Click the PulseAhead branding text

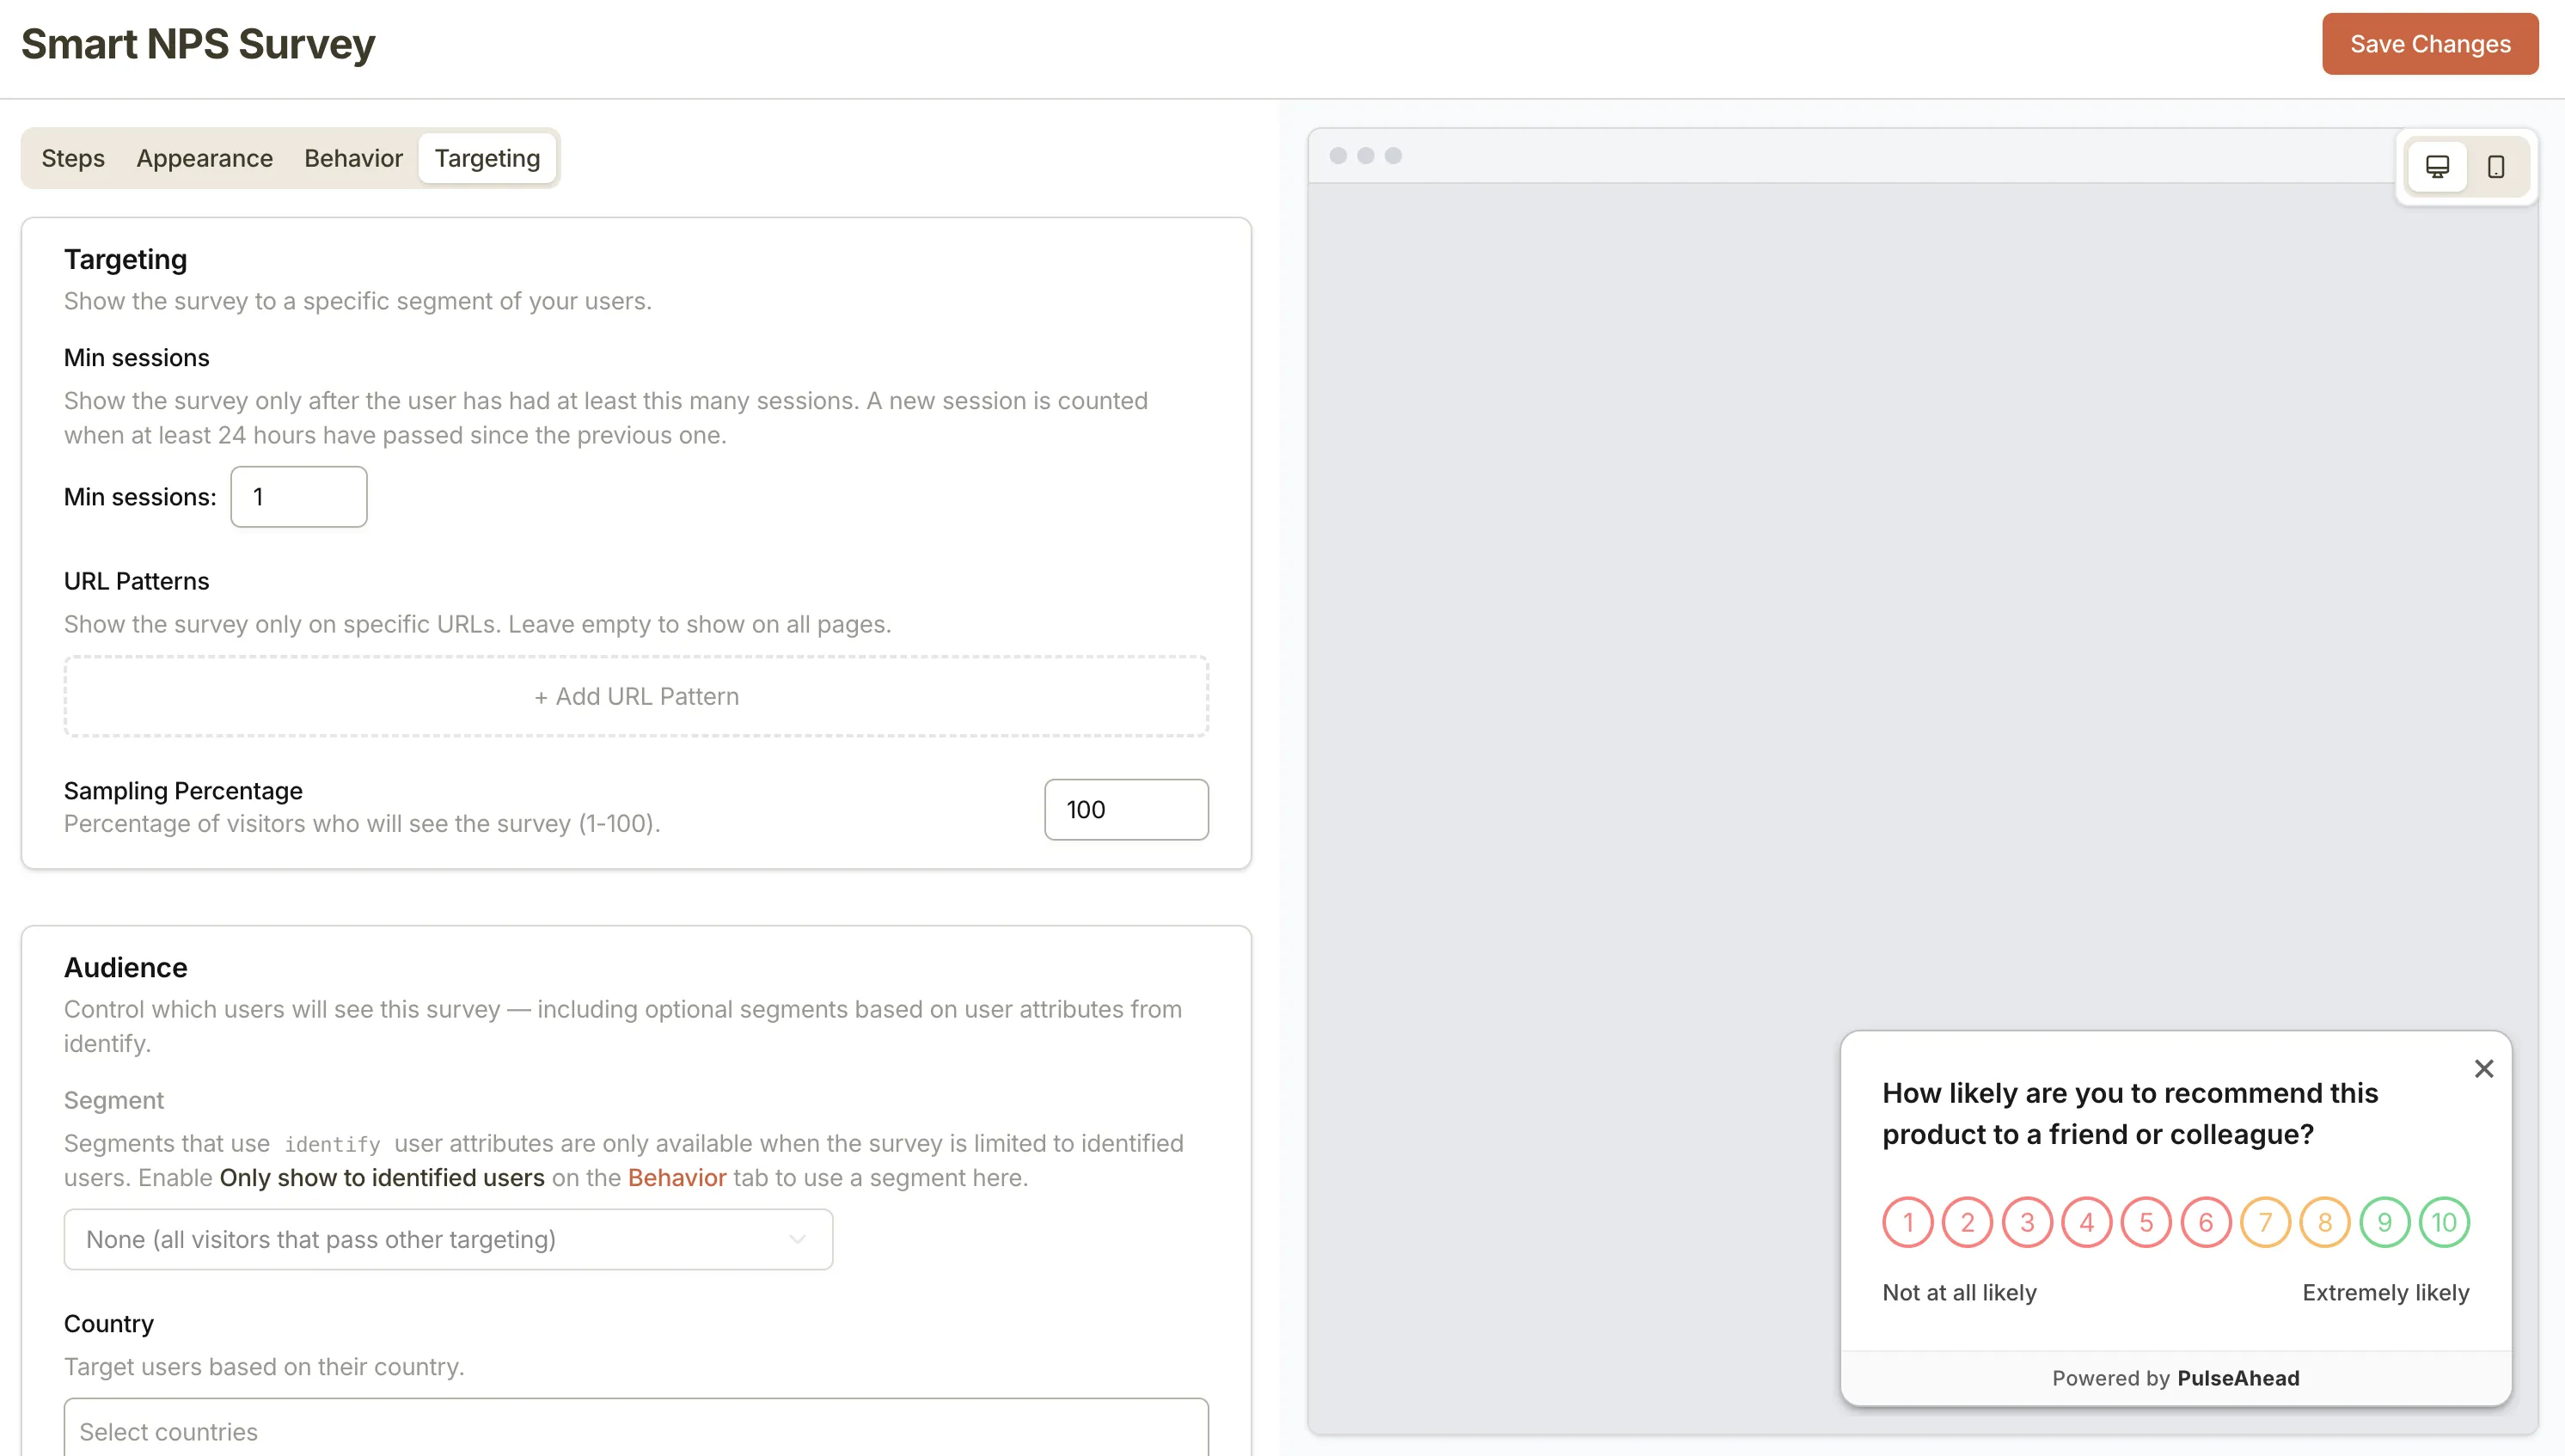coord(2239,1377)
